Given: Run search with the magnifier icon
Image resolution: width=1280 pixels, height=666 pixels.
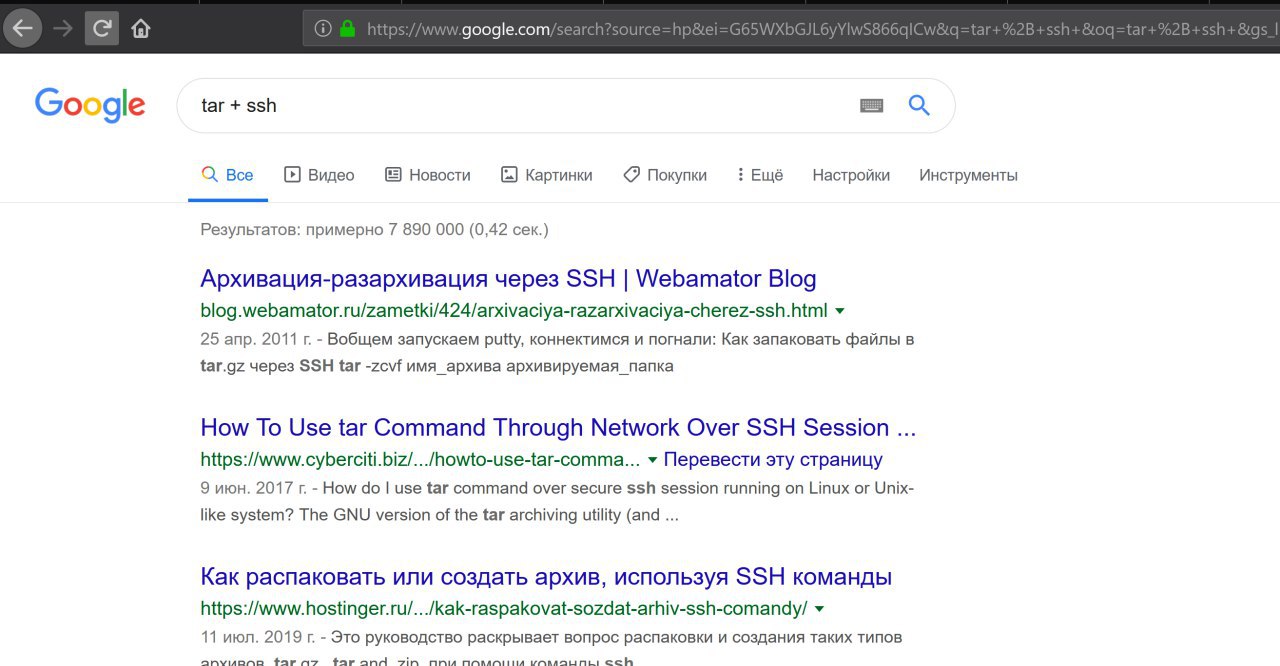Looking at the screenshot, I should (919, 105).
